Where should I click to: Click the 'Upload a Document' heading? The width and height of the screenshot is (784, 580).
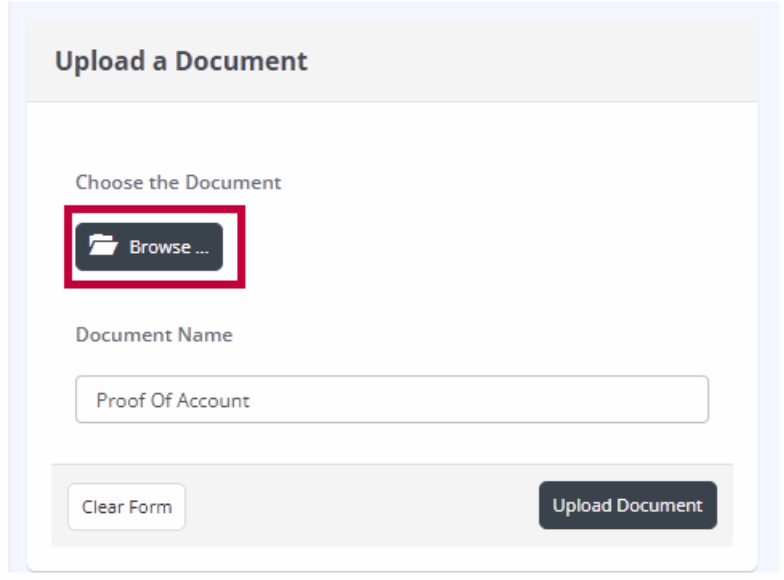[x=181, y=61]
